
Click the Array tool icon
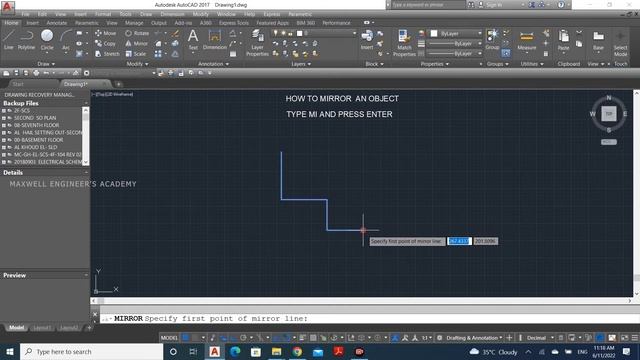click(x=158, y=53)
